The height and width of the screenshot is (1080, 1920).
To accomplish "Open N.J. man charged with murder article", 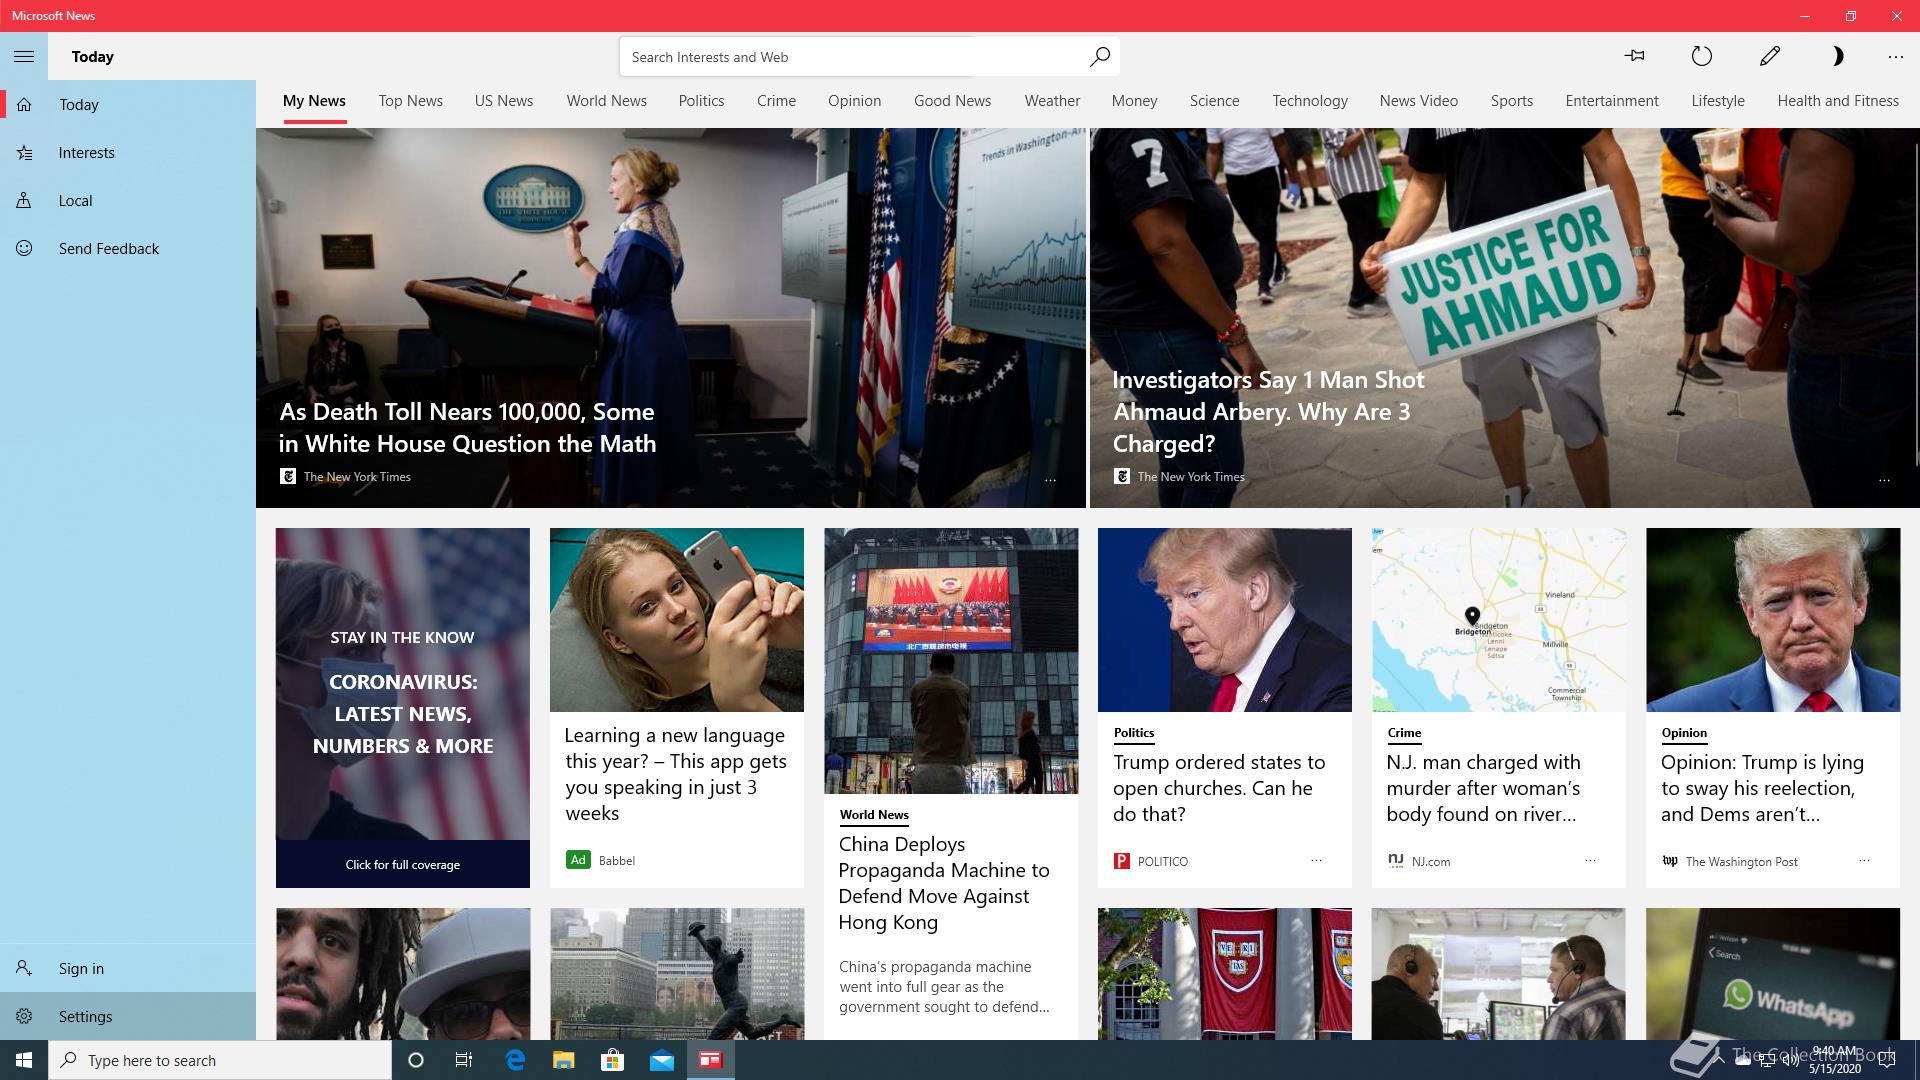I will pyautogui.click(x=1484, y=788).
